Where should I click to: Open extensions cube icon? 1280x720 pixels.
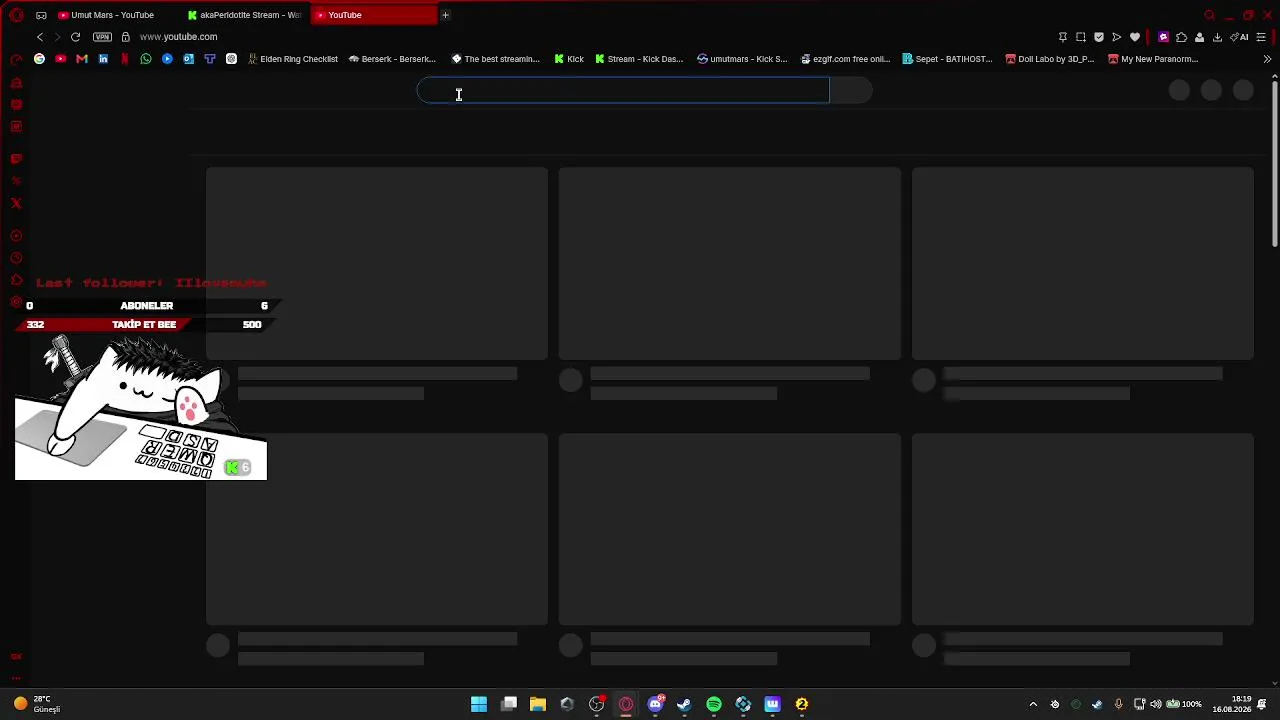1181,37
